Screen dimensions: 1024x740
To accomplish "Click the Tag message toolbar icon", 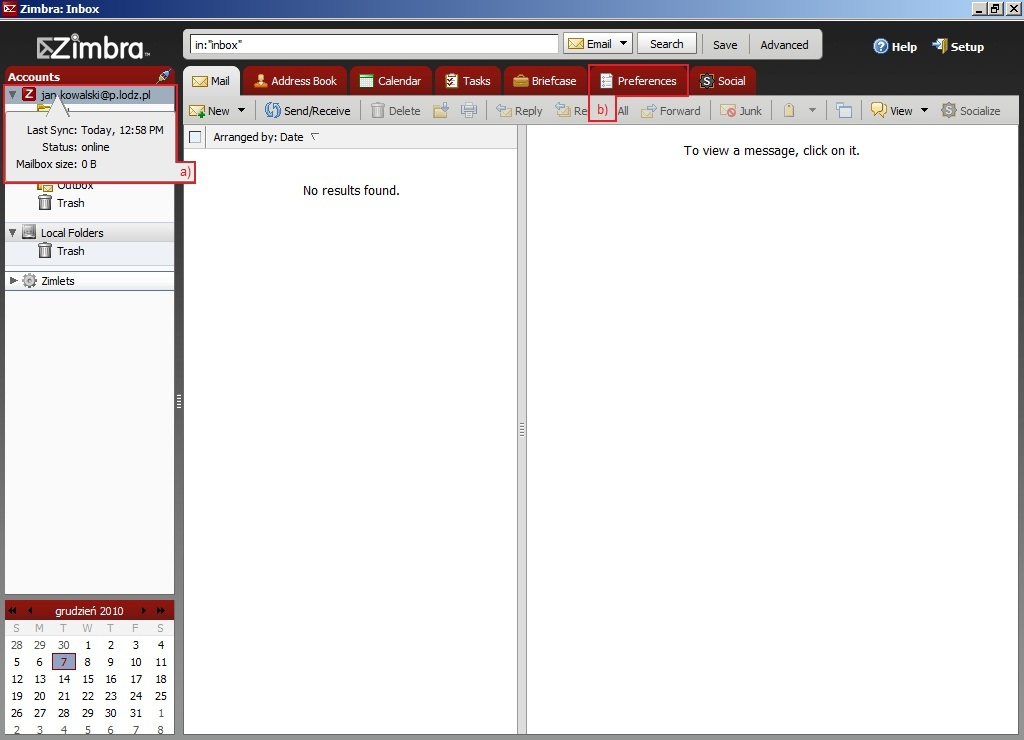I will click(x=789, y=110).
